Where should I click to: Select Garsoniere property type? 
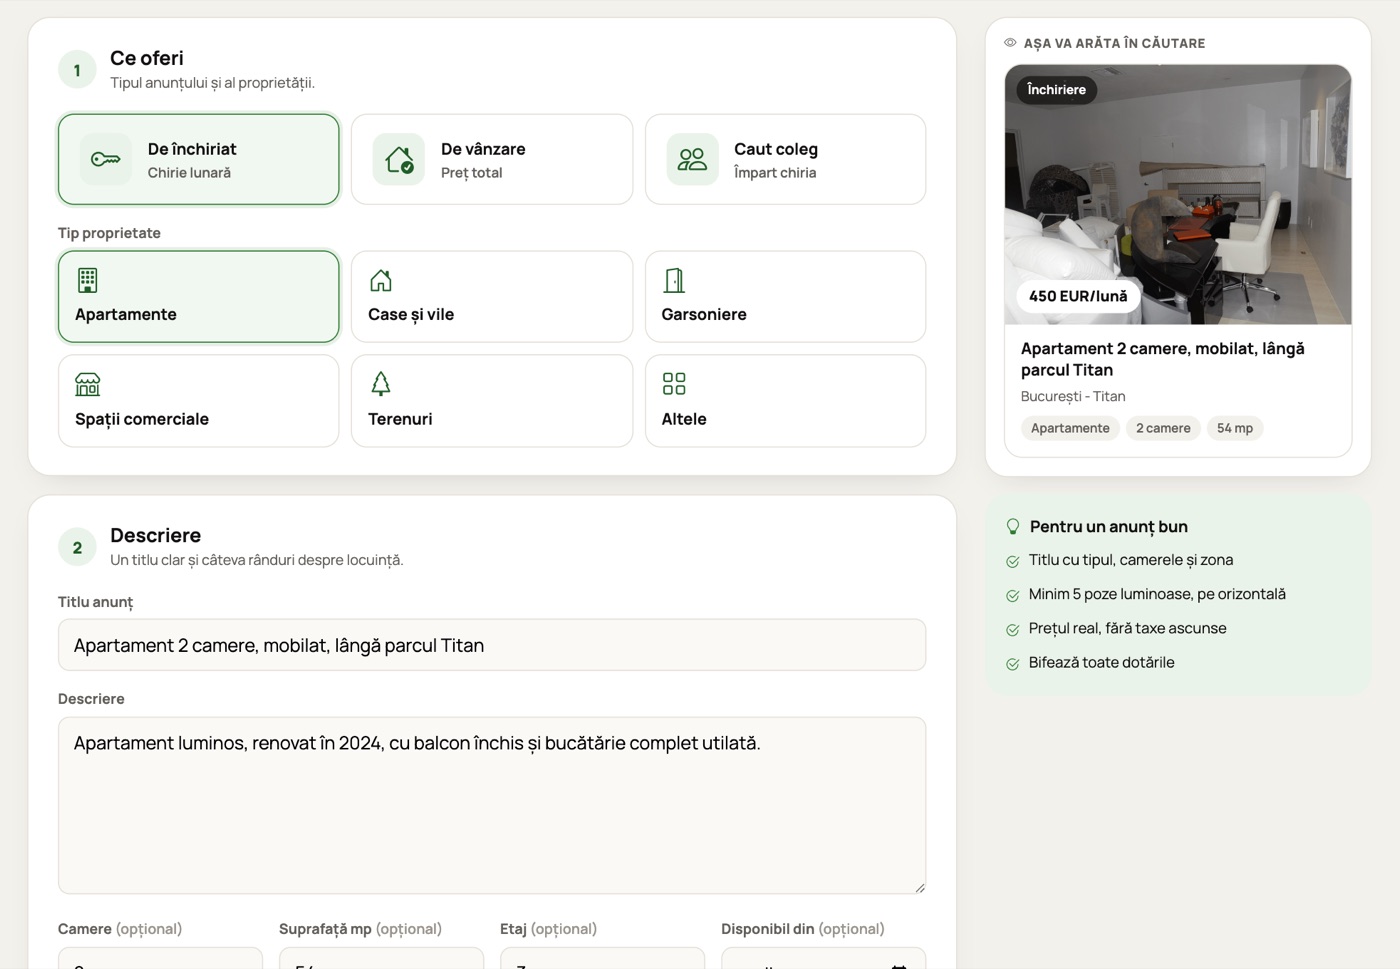[x=785, y=297]
